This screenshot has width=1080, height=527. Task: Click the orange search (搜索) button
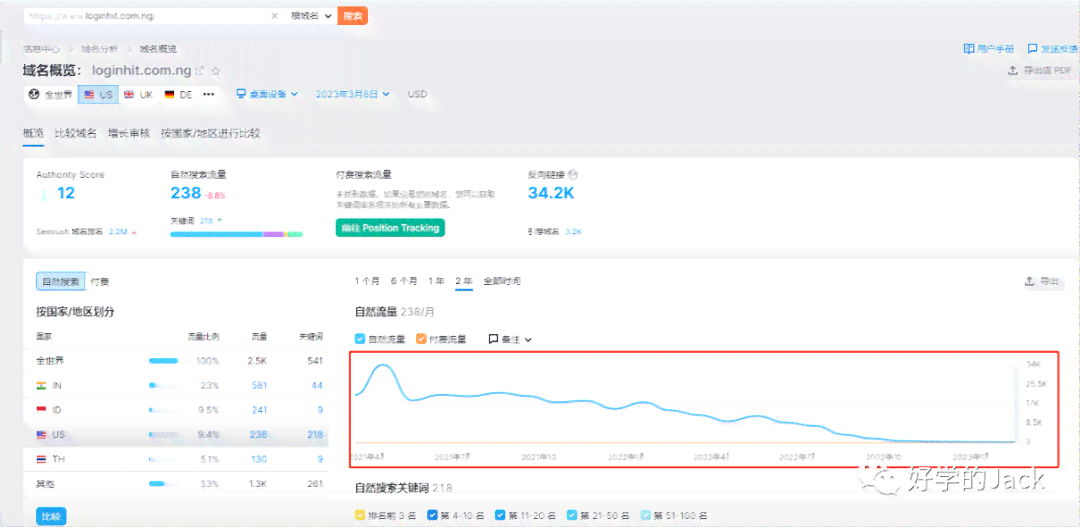[353, 15]
